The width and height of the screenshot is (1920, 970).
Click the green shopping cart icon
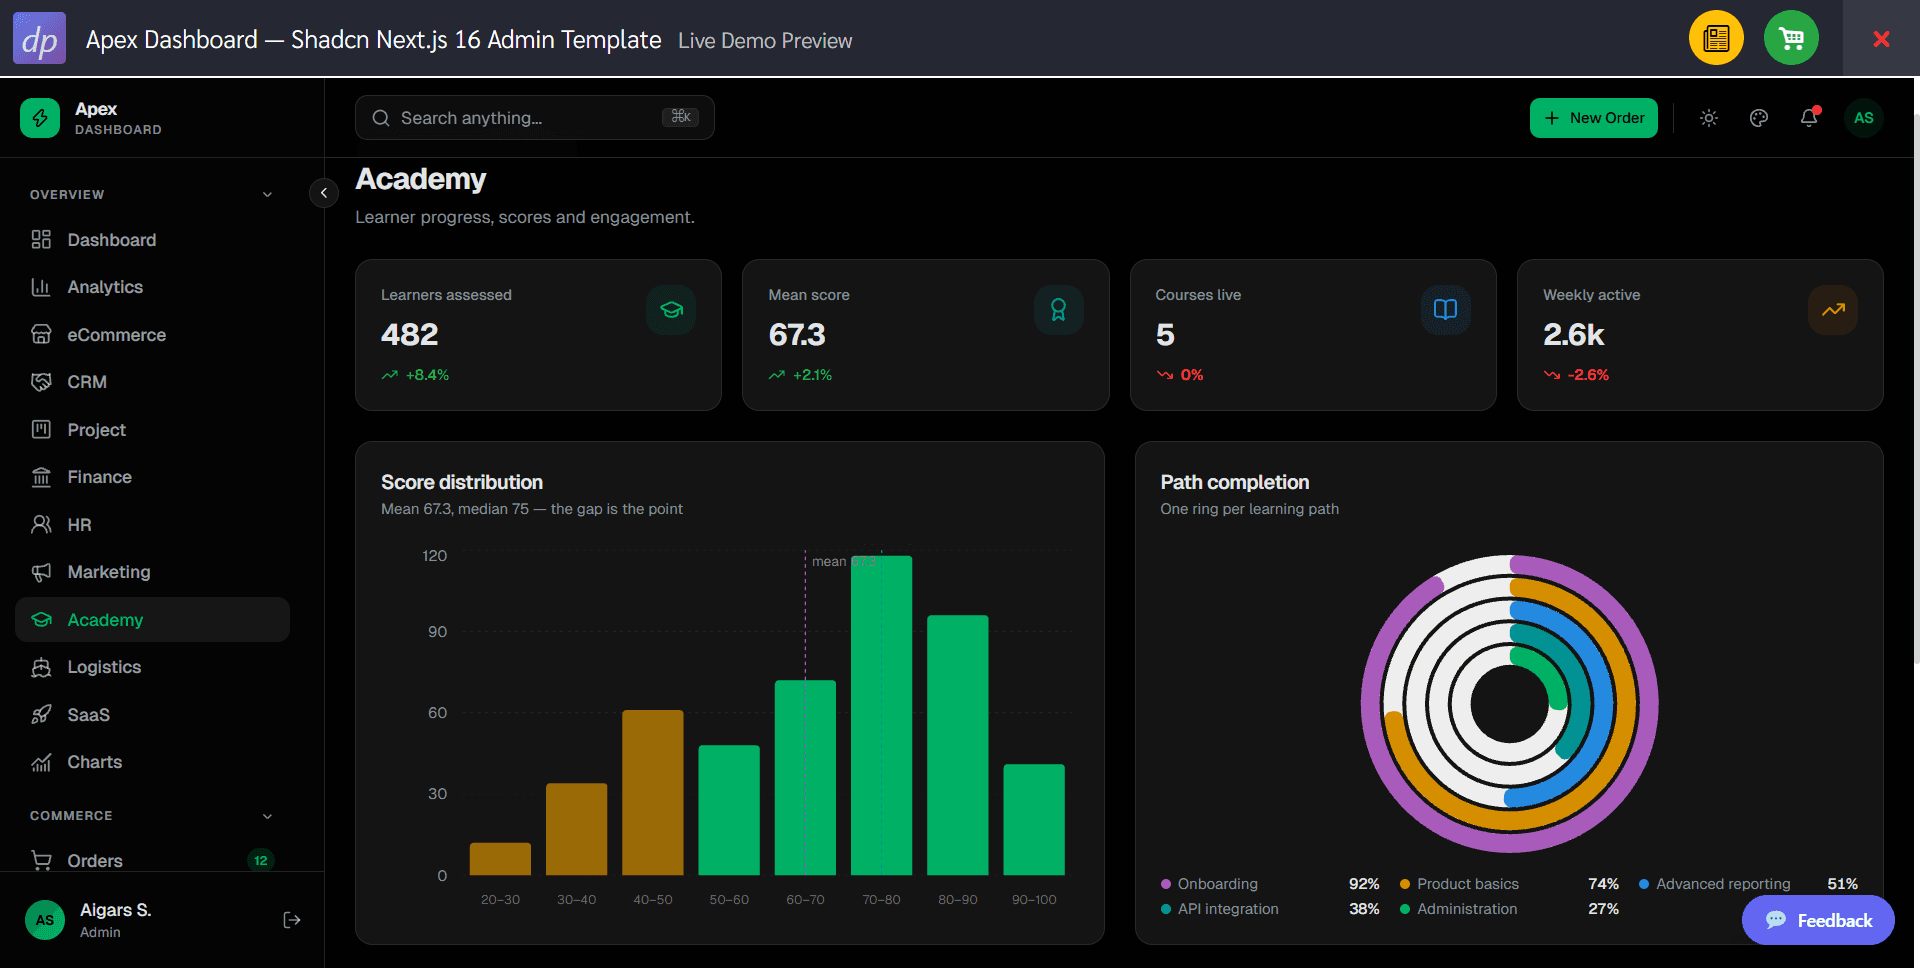click(x=1791, y=39)
